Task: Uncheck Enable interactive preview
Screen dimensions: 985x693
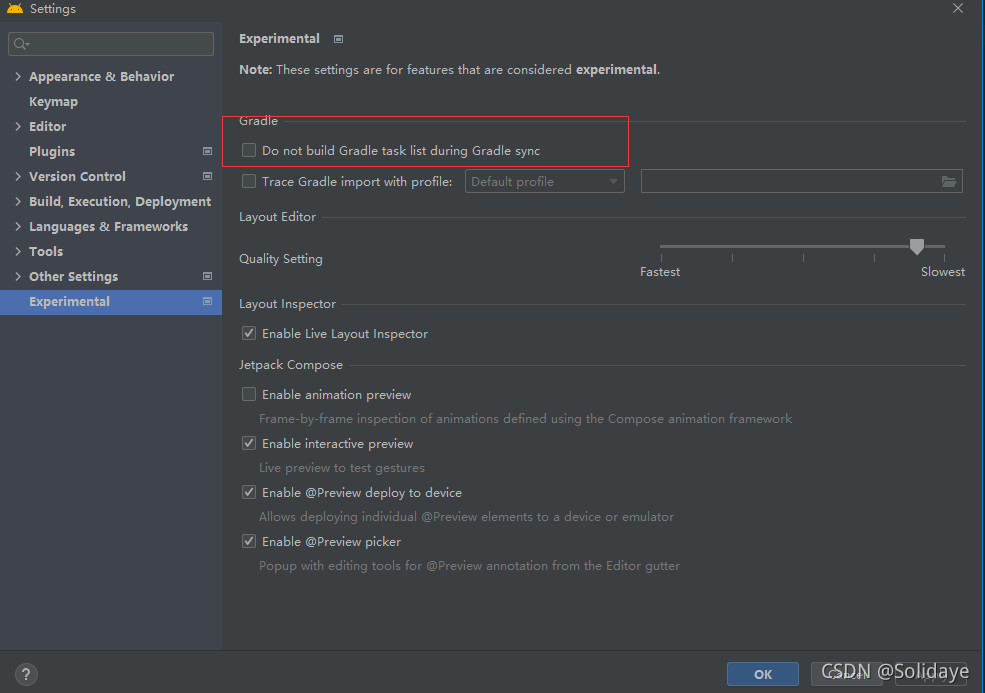Action: point(249,443)
